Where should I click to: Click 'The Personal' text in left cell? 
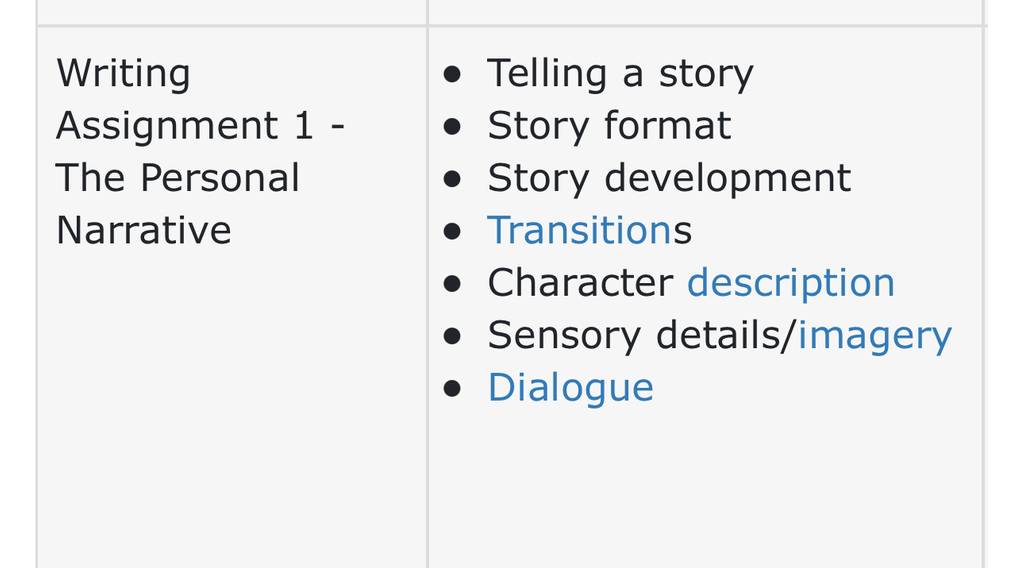point(178,178)
